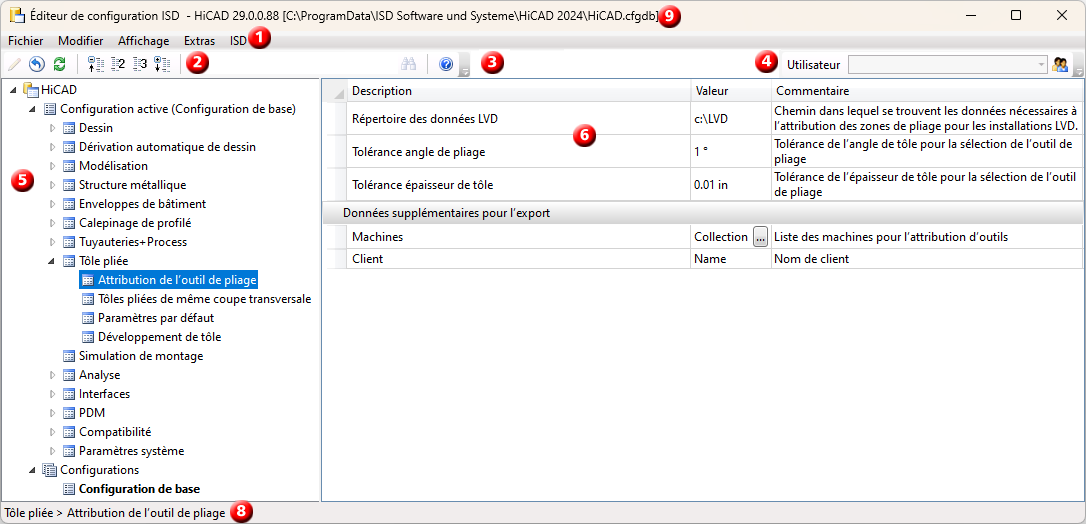Click Répertoire des données LVD description
This screenshot has width=1086, height=524.
(518, 118)
